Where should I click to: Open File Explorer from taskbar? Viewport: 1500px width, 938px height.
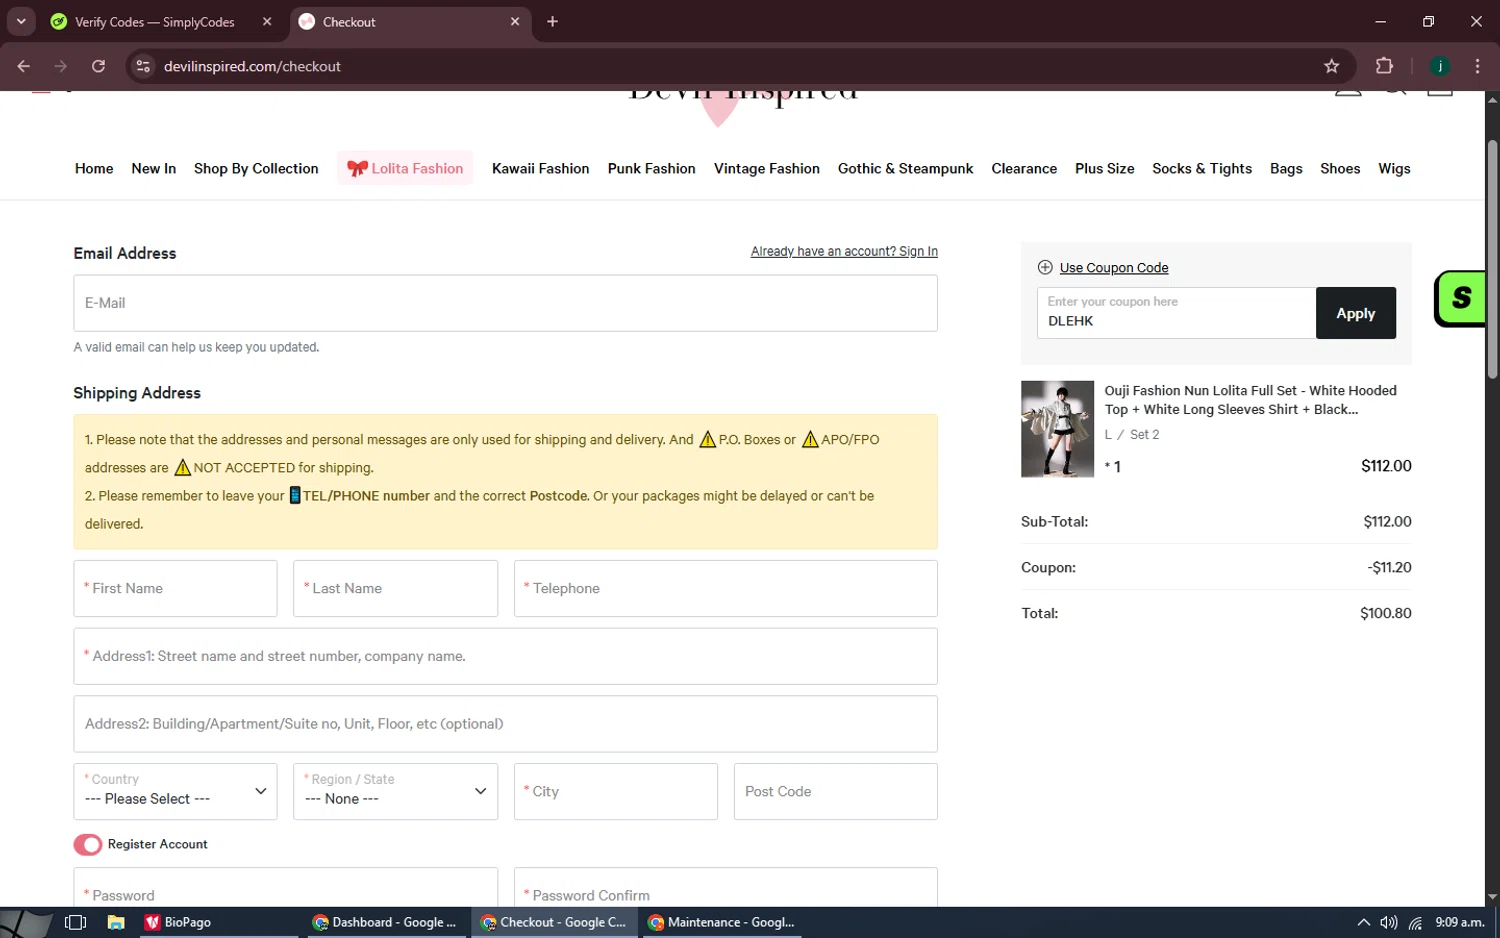pos(116,922)
